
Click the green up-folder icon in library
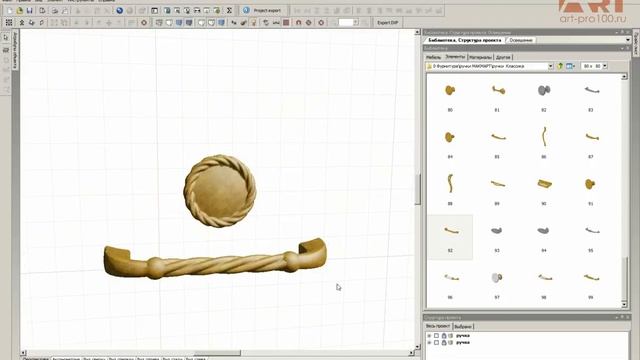click(x=560, y=66)
